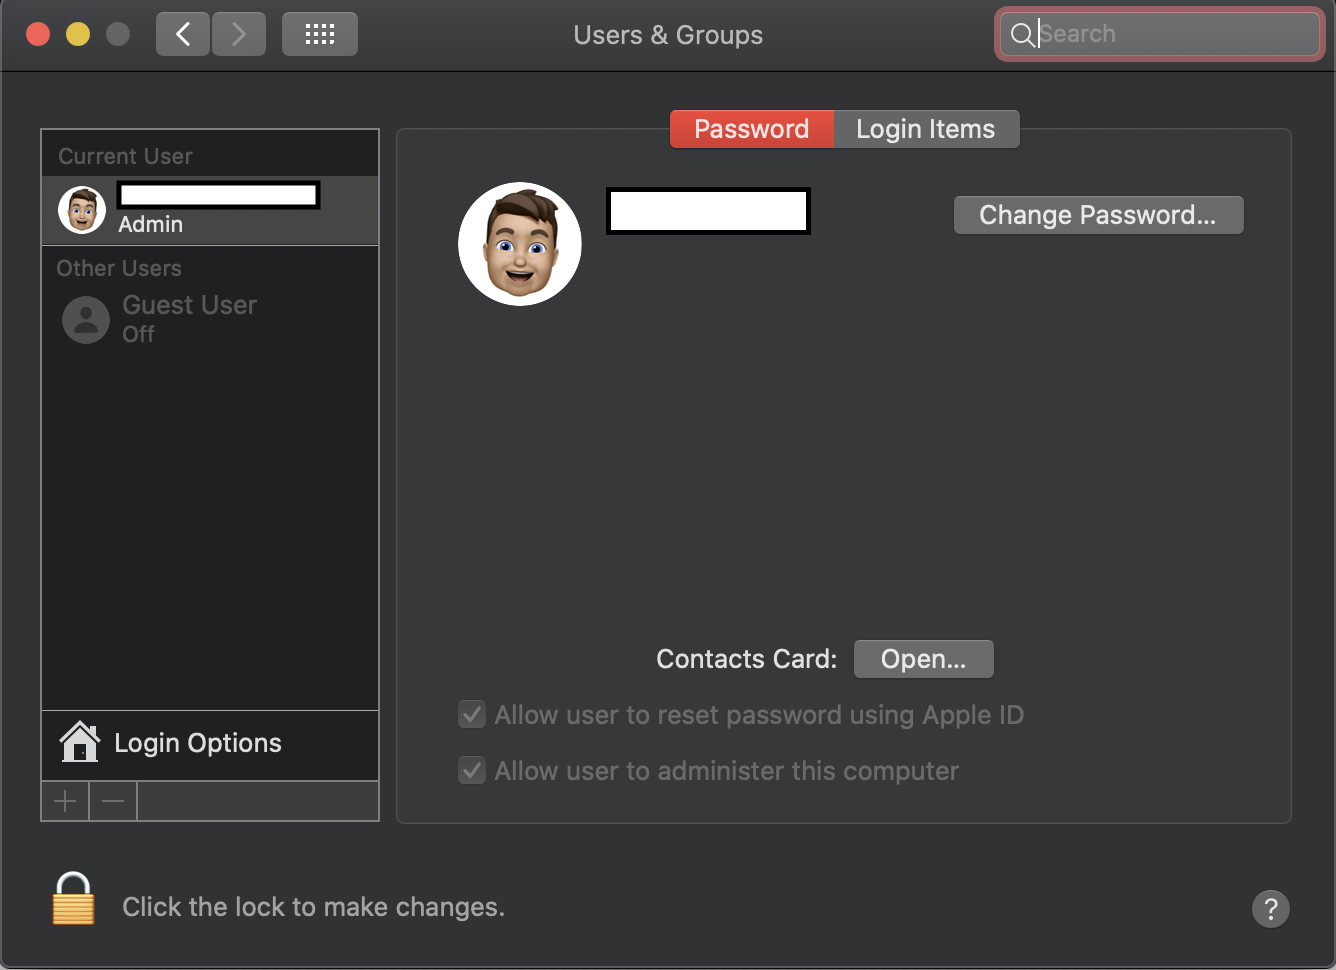Screen dimensions: 1336x970
Task: Go forward with the right chevron
Action: pyautogui.click(x=239, y=35)
